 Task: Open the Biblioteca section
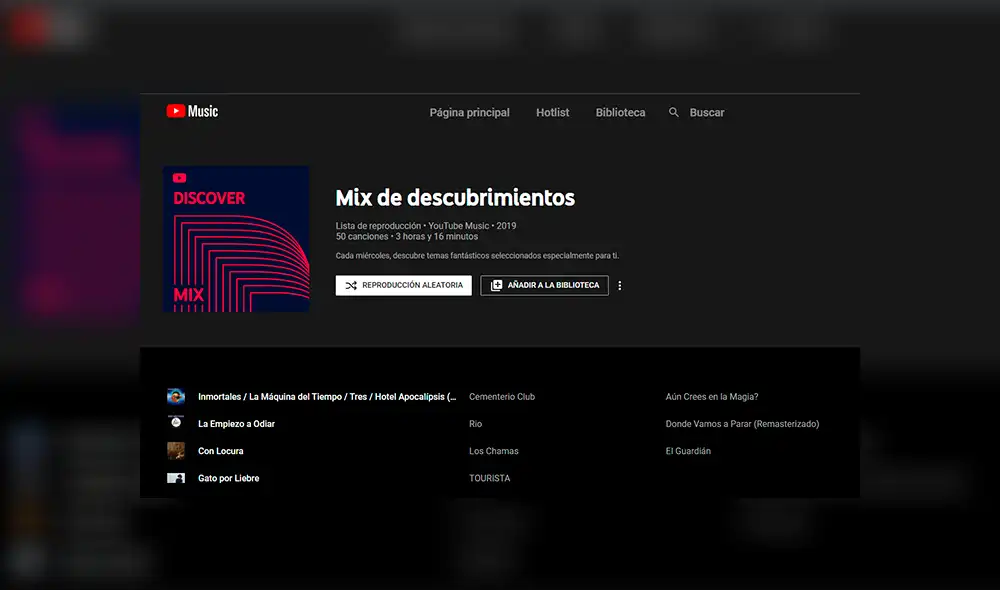pyautogui.click(x=620, y=112)
